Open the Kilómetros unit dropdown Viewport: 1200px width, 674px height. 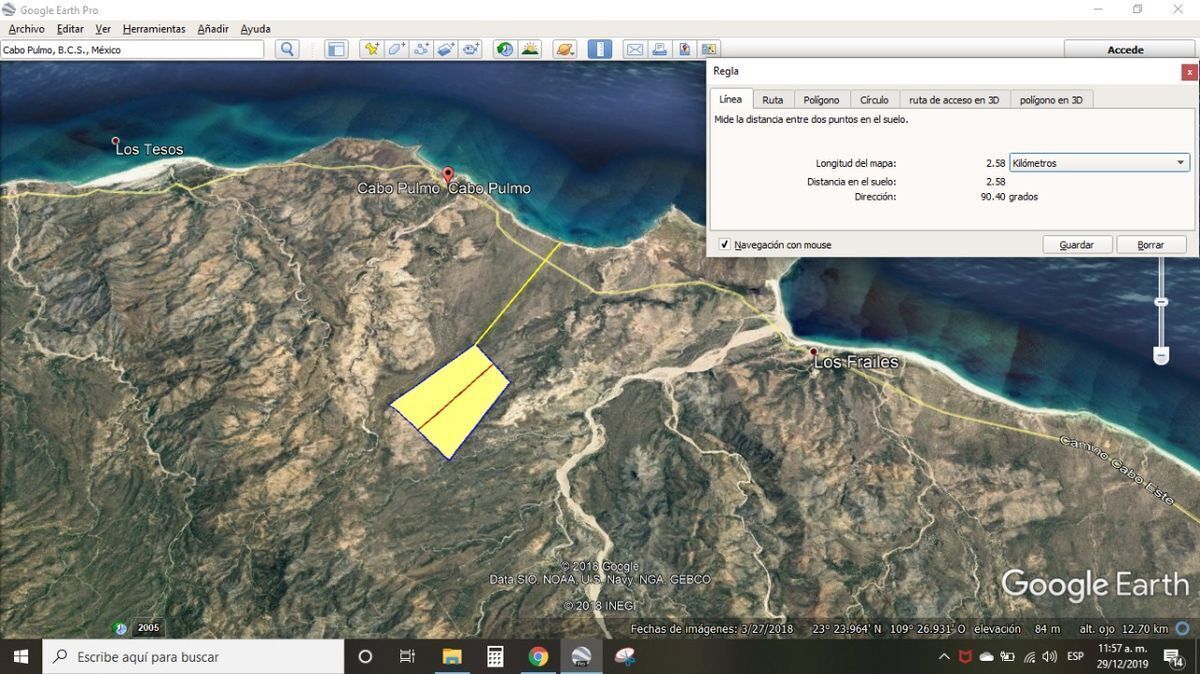1099,163
